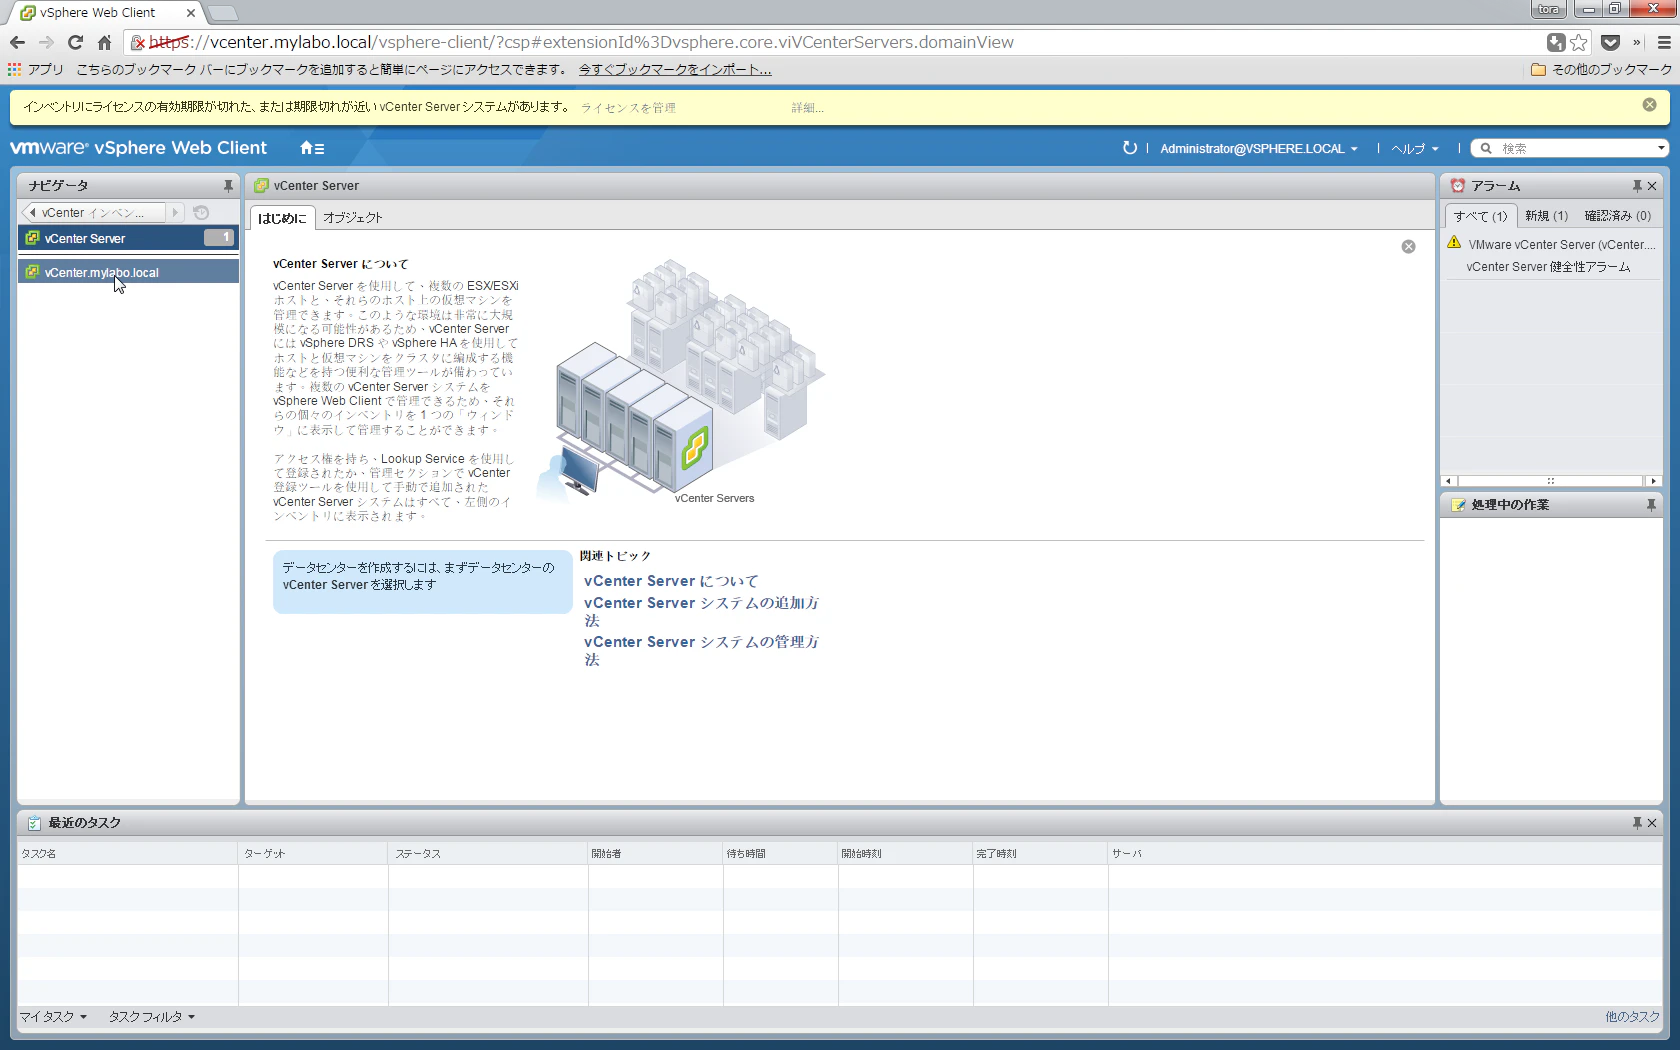Click the vCenter inventory breadcrumb label
Screen dimensions: 1680x1050
click(x=93, y=213)
